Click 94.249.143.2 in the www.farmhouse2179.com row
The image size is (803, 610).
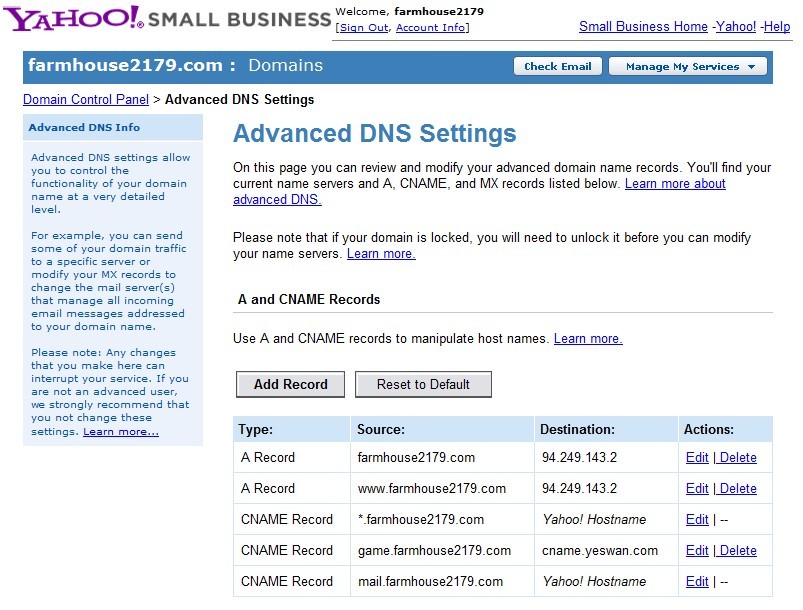579,489
